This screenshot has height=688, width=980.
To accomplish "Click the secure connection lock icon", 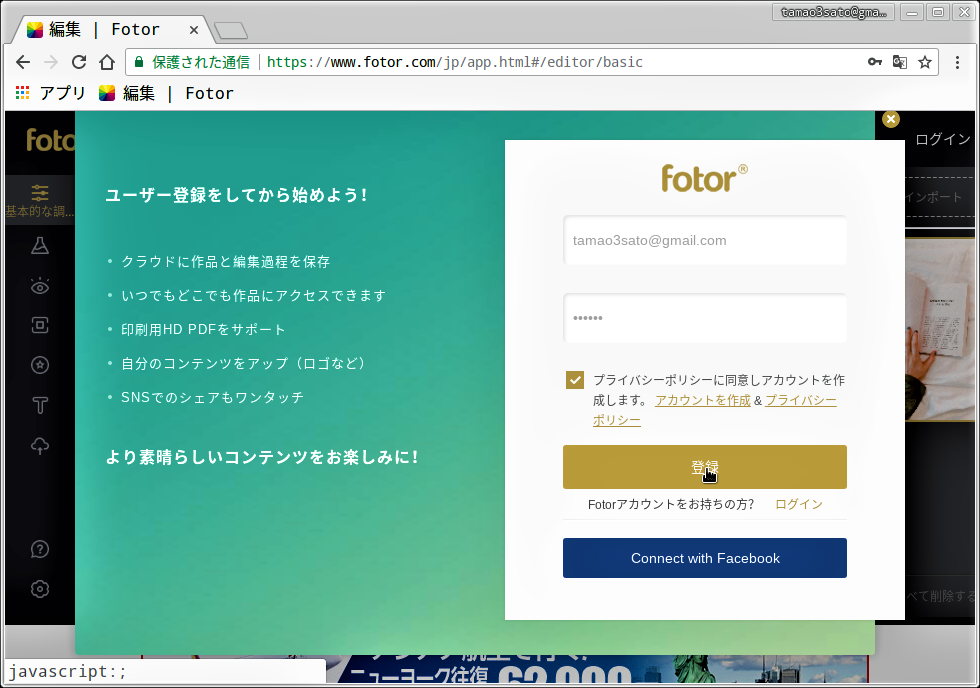I will [x=139, y=62].
